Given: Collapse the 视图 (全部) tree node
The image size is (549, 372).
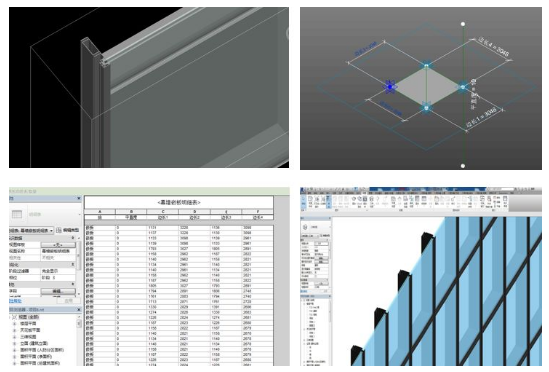Looking at the screenshot, I should point(10,317).
